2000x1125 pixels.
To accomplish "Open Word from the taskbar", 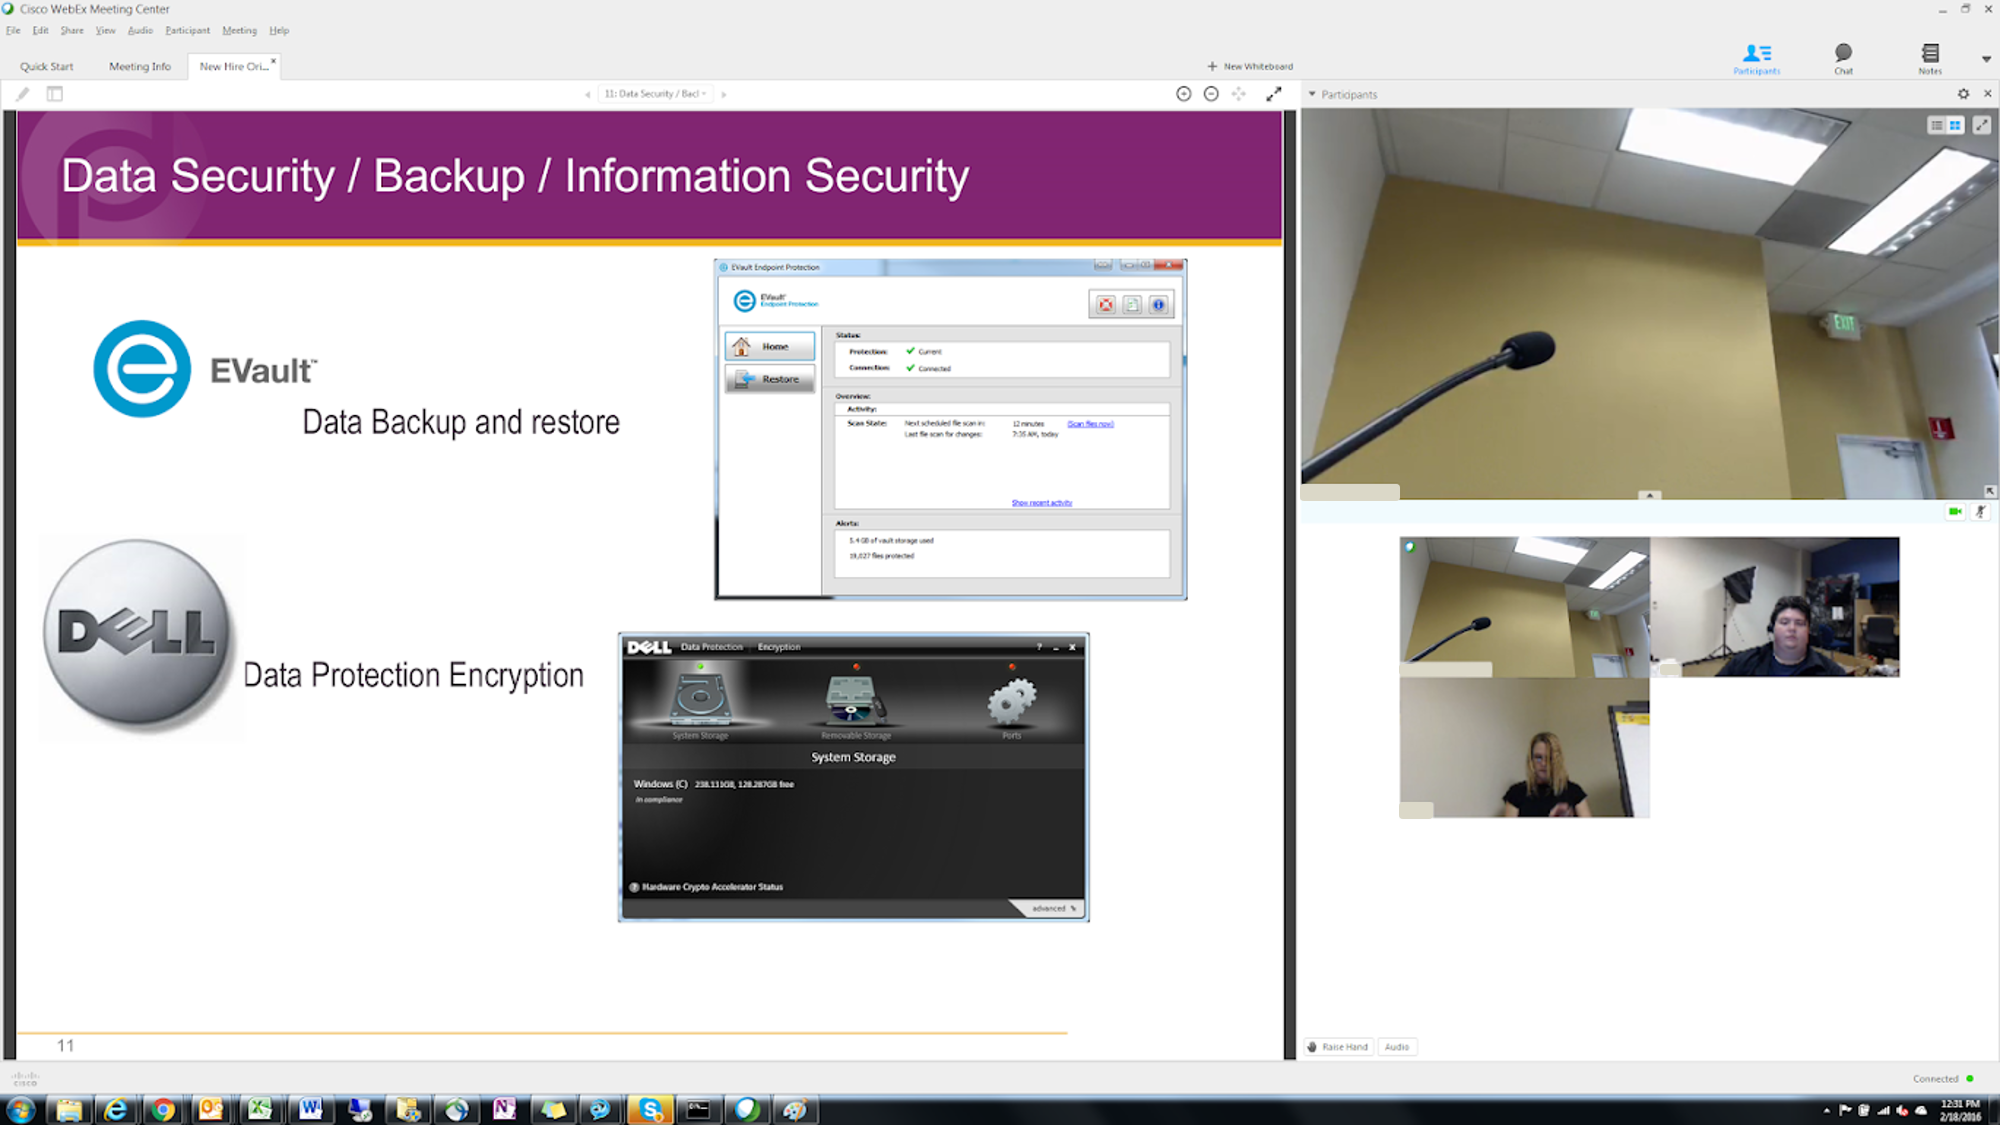I will tap(310, 1109).
